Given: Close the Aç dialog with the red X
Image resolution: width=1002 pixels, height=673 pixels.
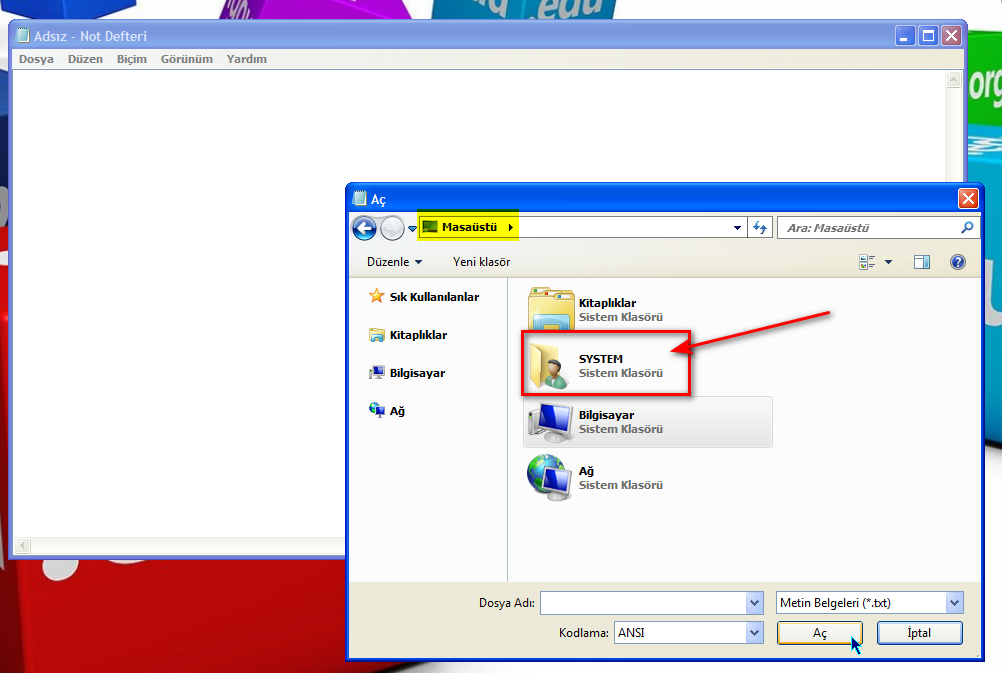Looking at the screenshot, I should 968,199.
